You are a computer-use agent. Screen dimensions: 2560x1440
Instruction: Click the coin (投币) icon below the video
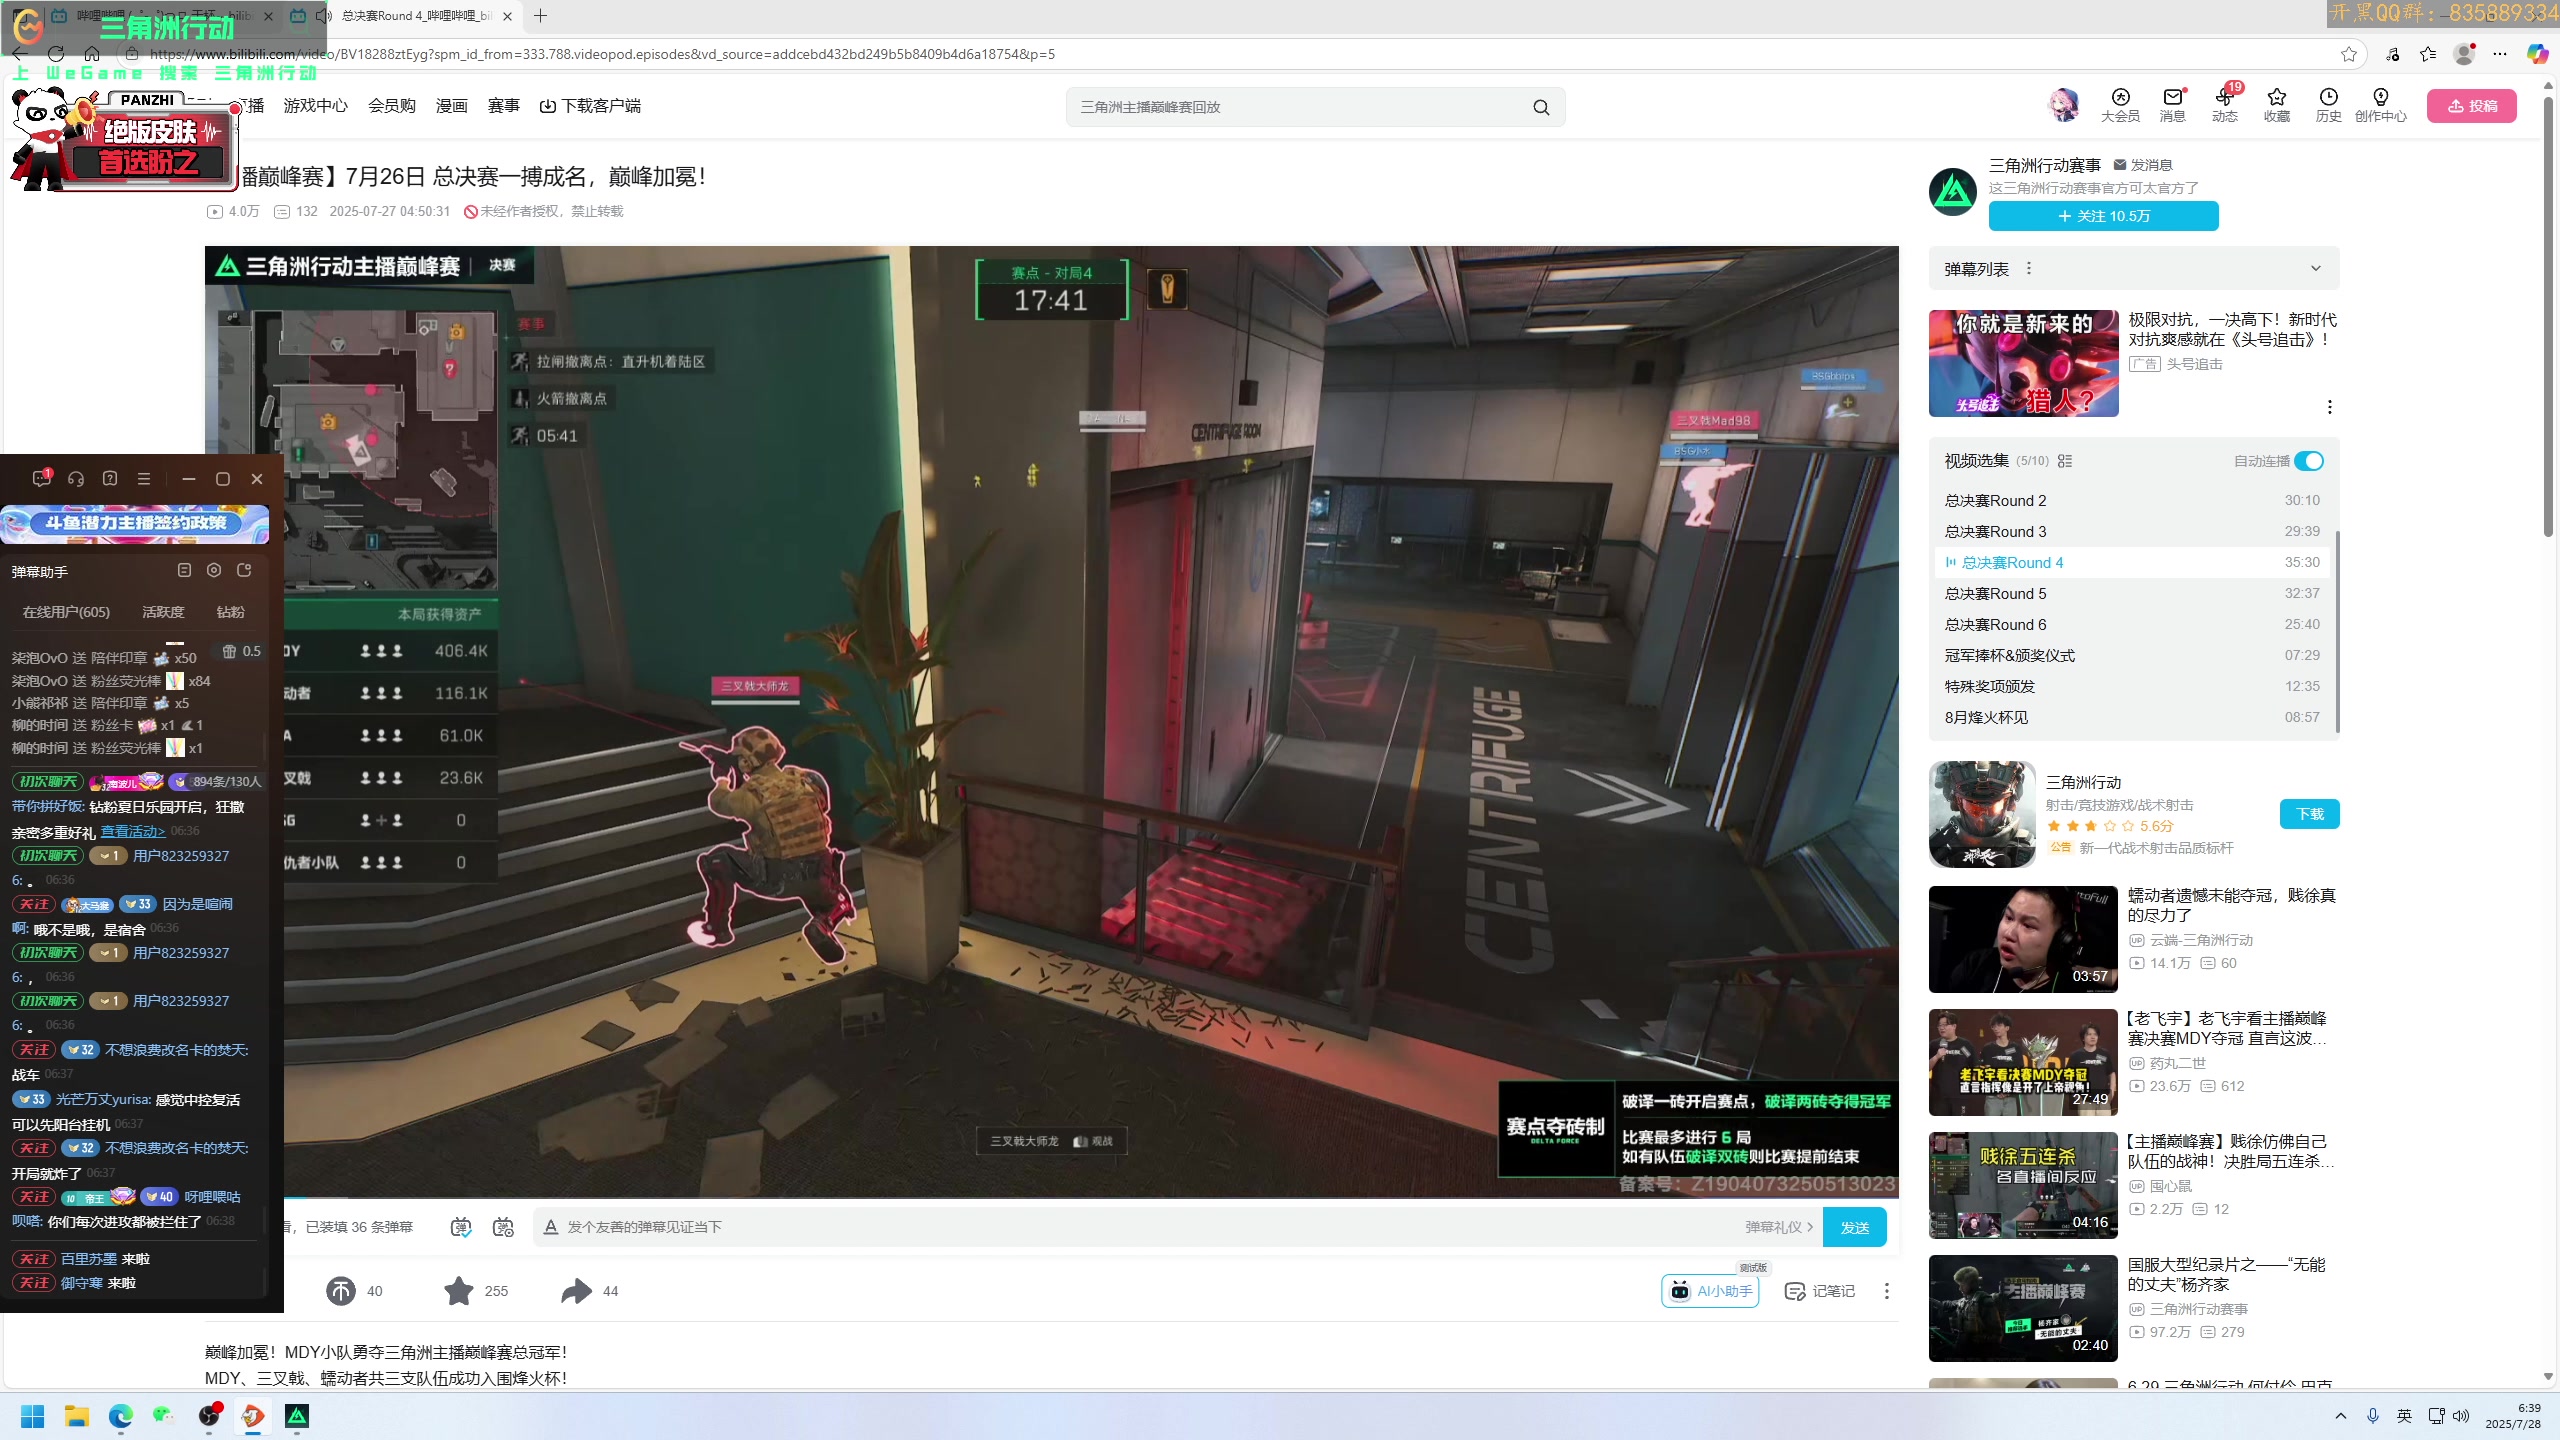click(x=340, y=1291)
